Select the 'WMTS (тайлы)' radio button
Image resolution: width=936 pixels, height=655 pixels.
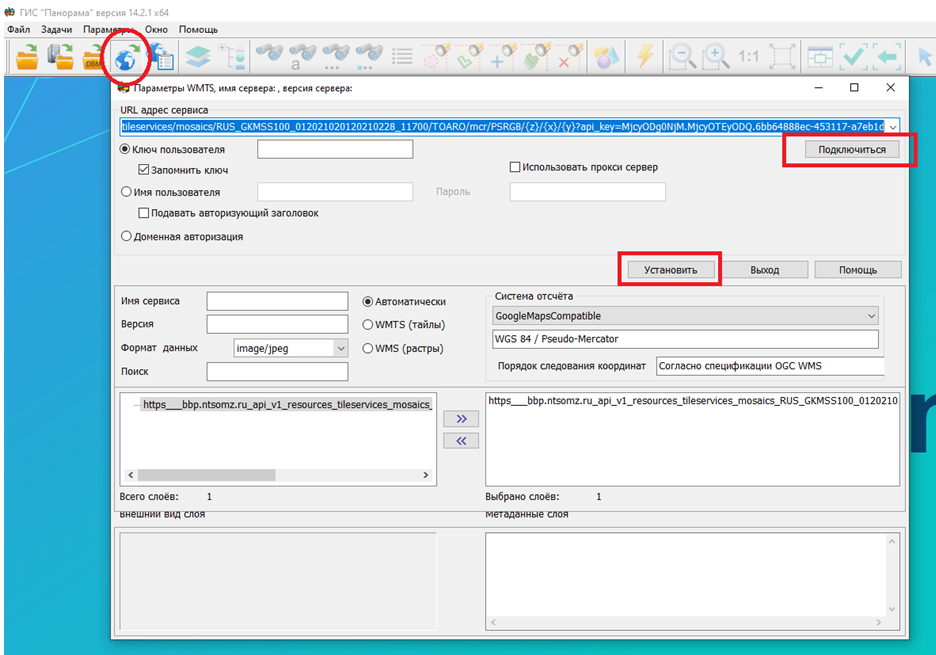tap(368, 324)
